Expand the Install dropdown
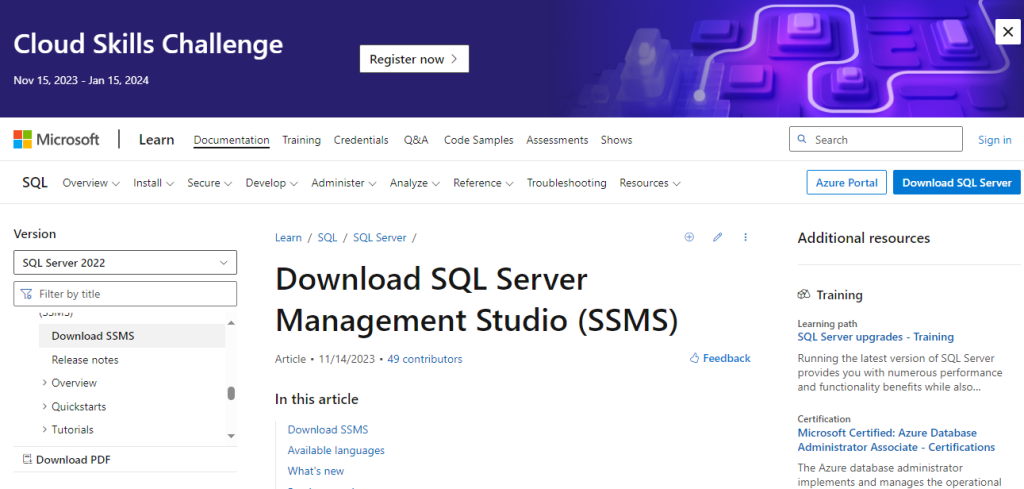Image resolution: width=1024 pixels, height=489 pixels. tap(153, 183)
